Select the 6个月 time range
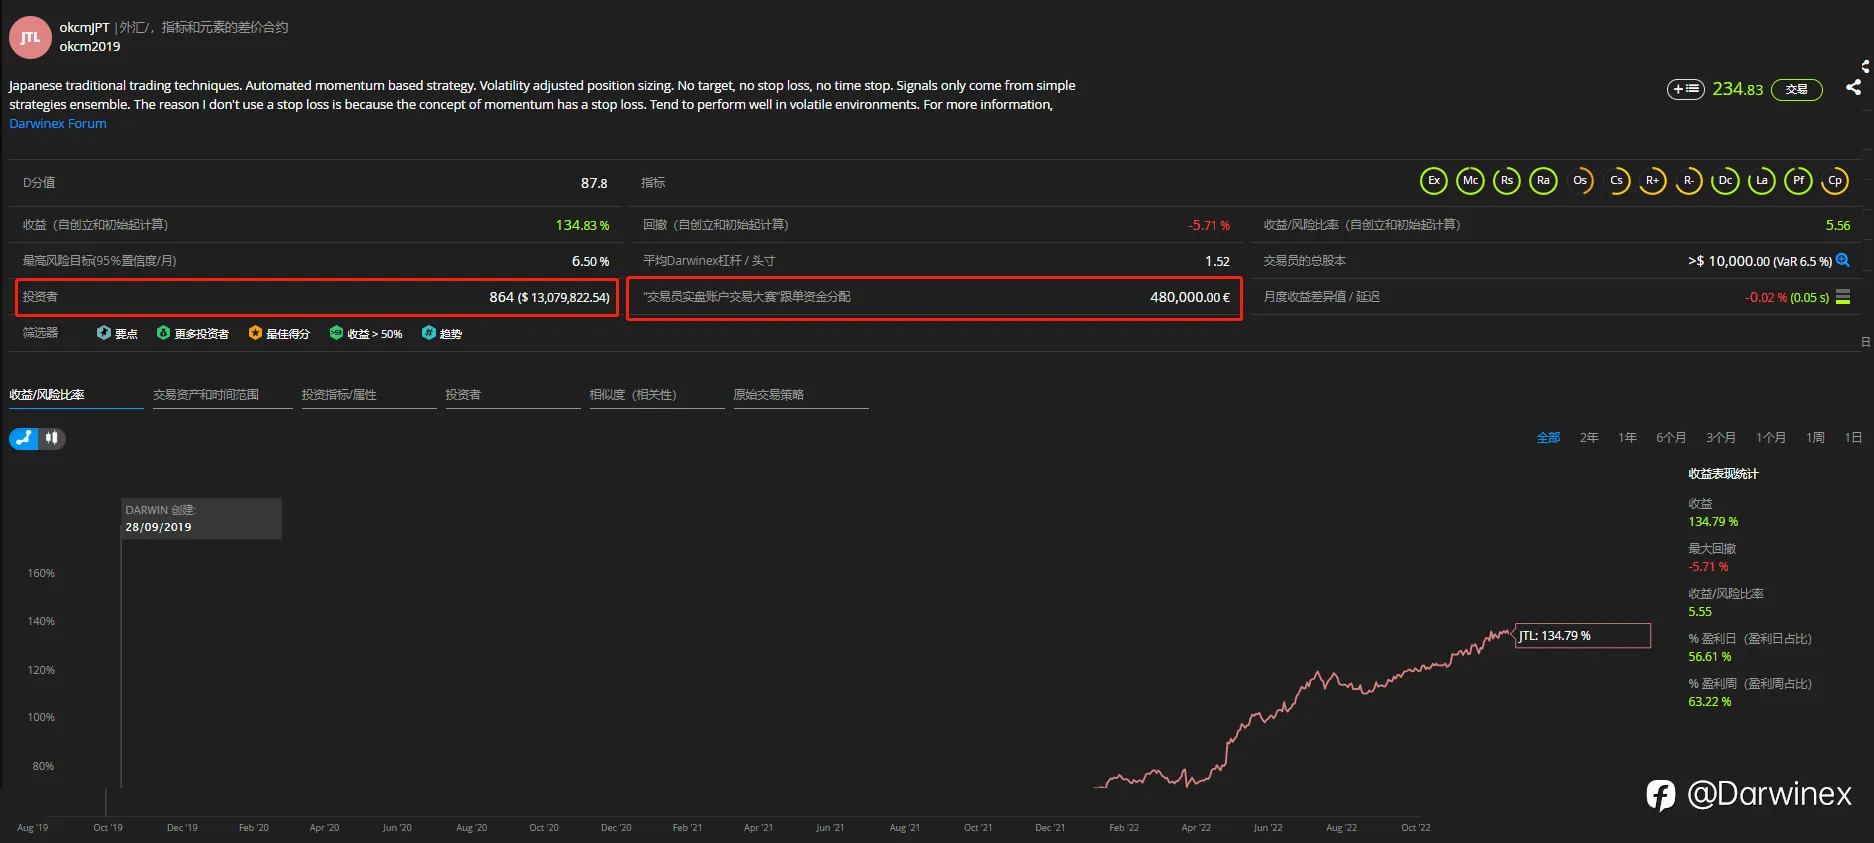 (x=1671, y=438)
